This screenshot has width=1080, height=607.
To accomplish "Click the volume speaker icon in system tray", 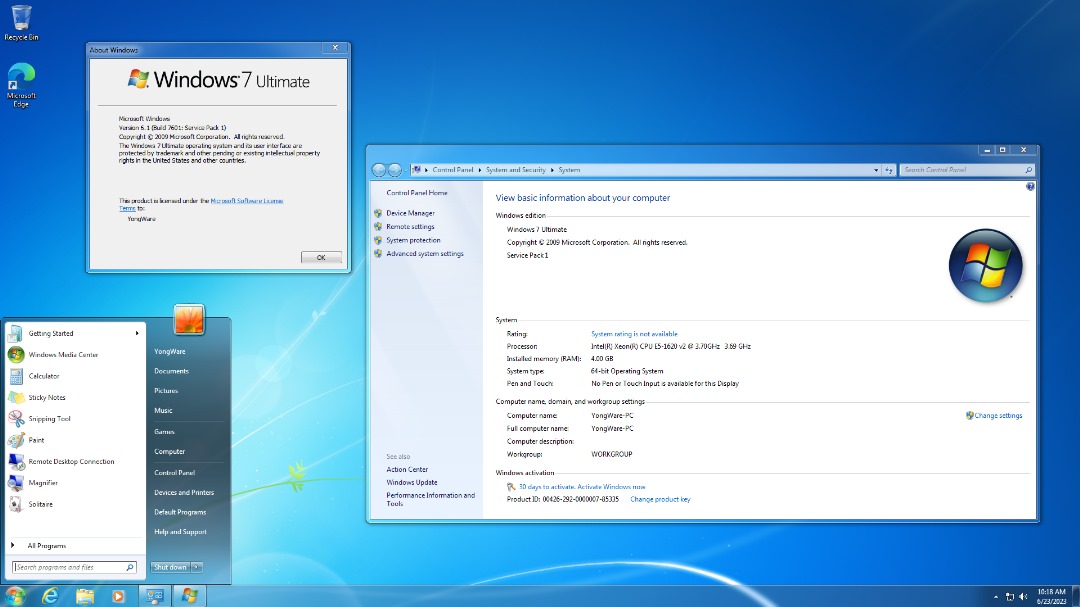I will click(1023, 596).
